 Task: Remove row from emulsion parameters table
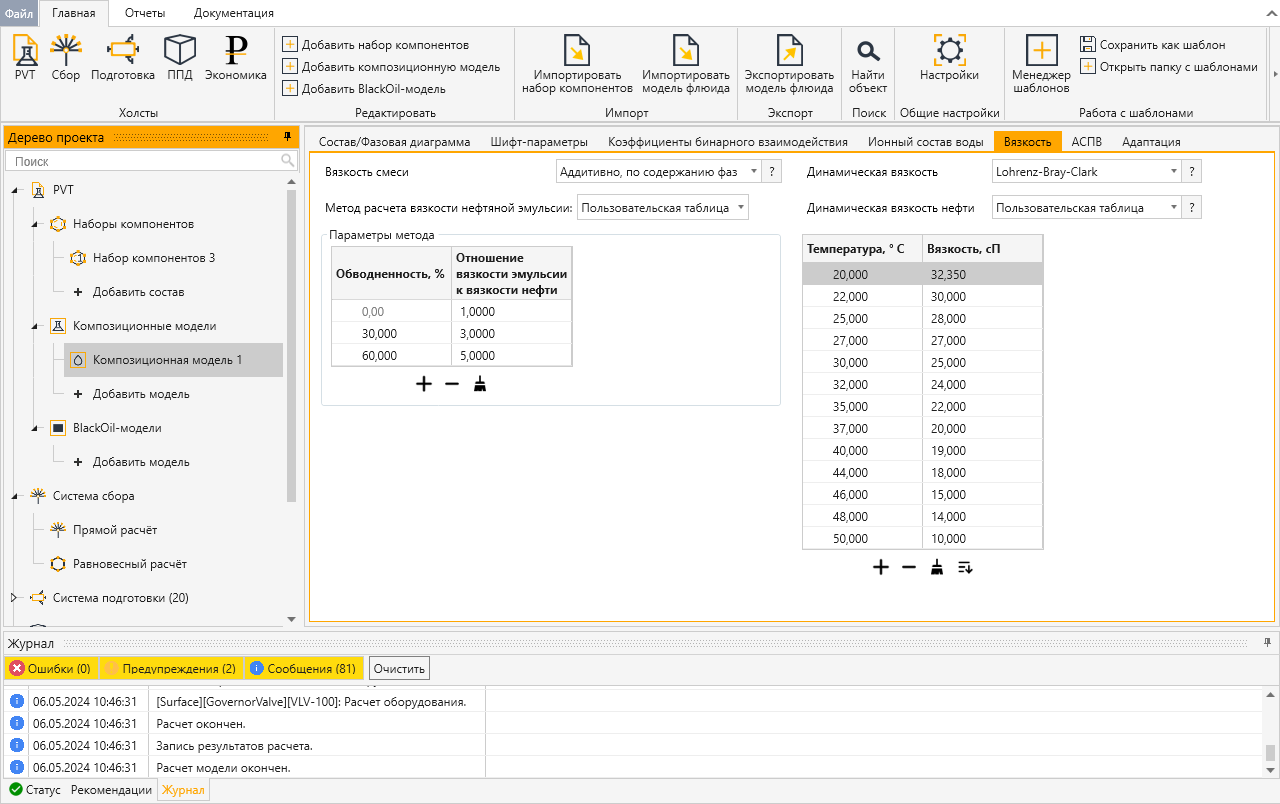tap(452, 384)
